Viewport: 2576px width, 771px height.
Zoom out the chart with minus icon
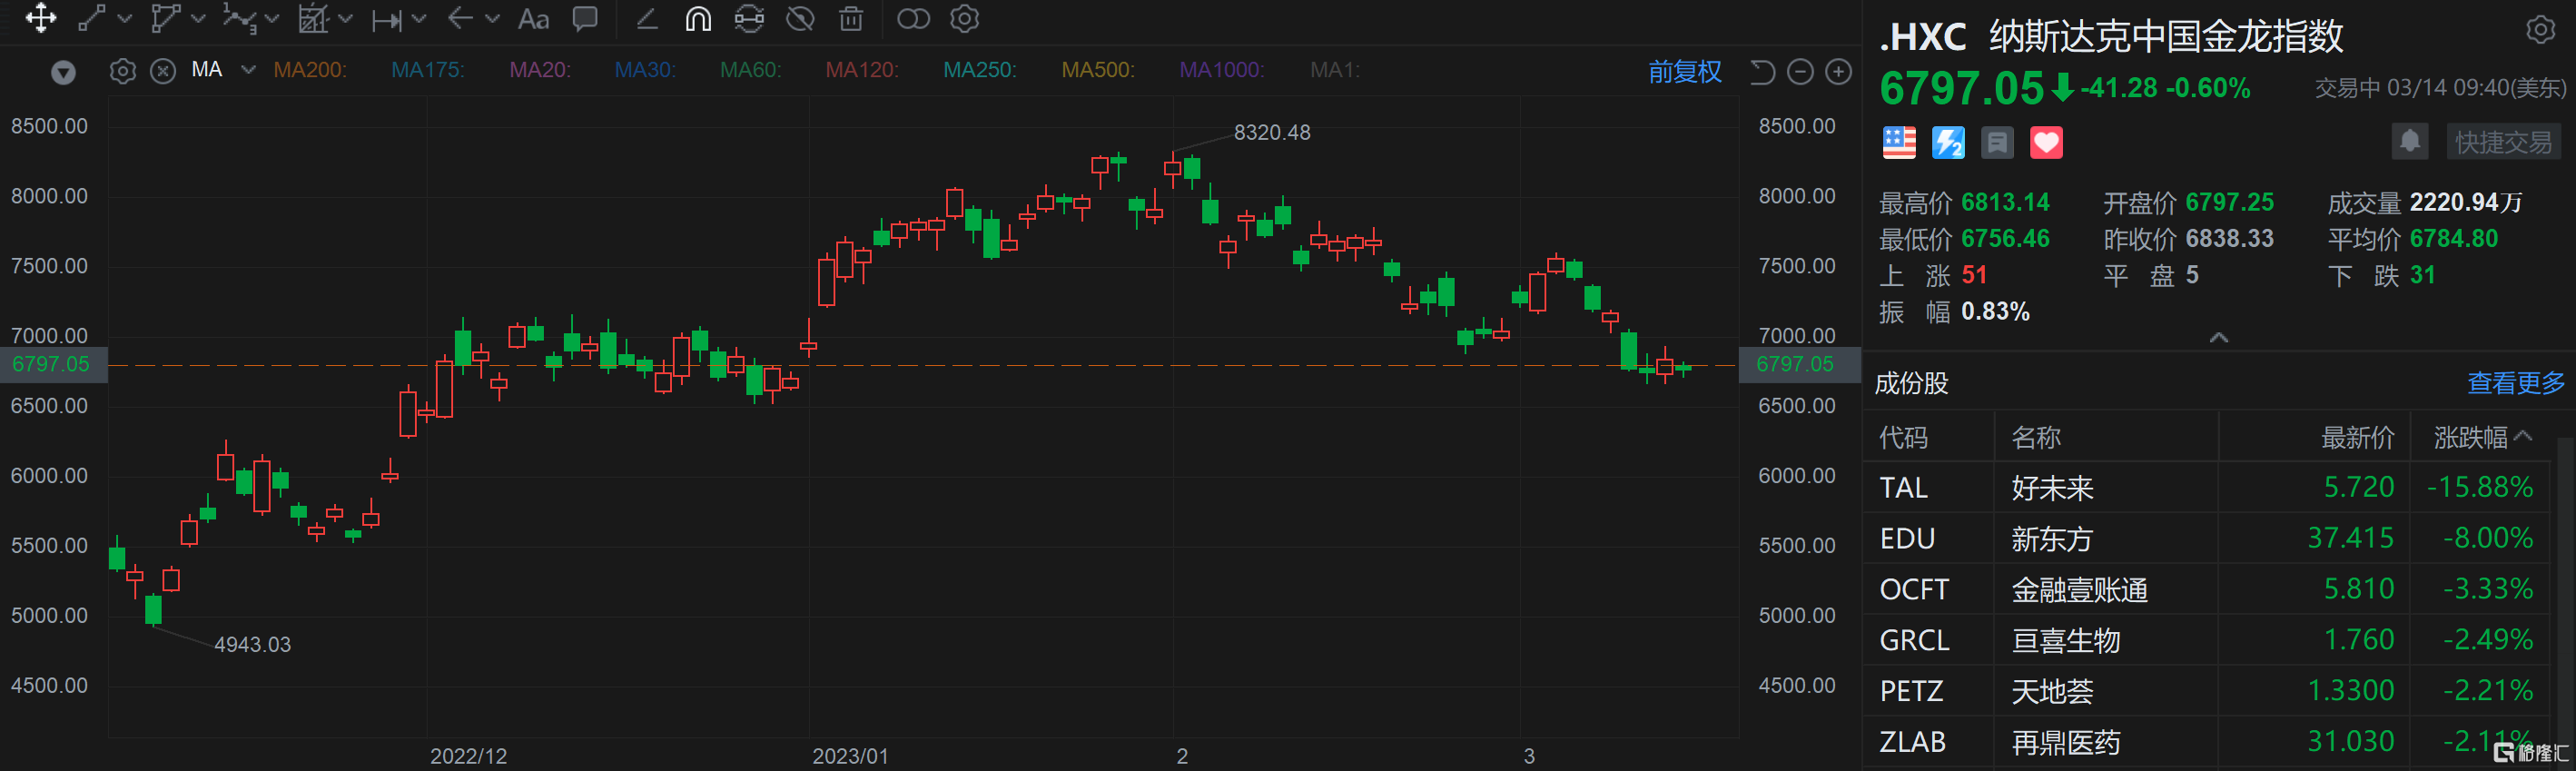[1800, 72]
